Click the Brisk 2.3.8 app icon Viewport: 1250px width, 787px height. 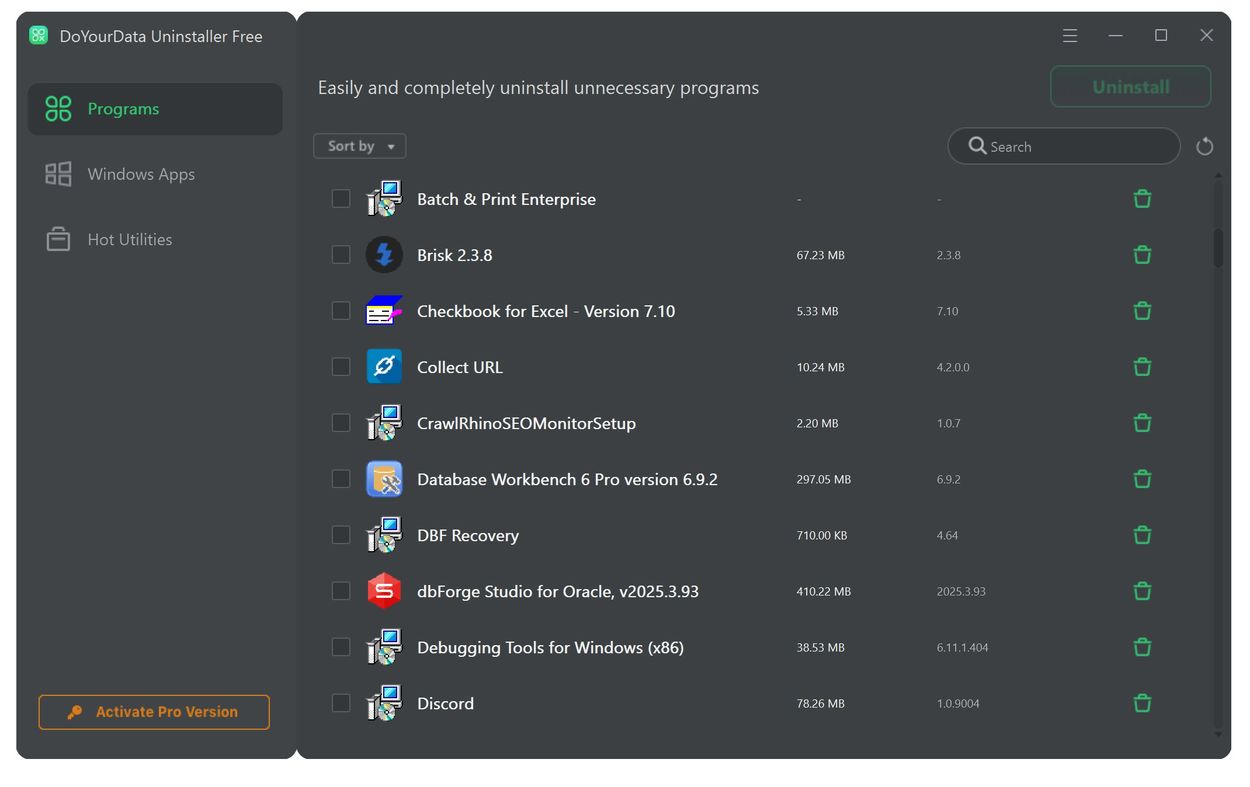pyautogui.click(x=384, y=255)
